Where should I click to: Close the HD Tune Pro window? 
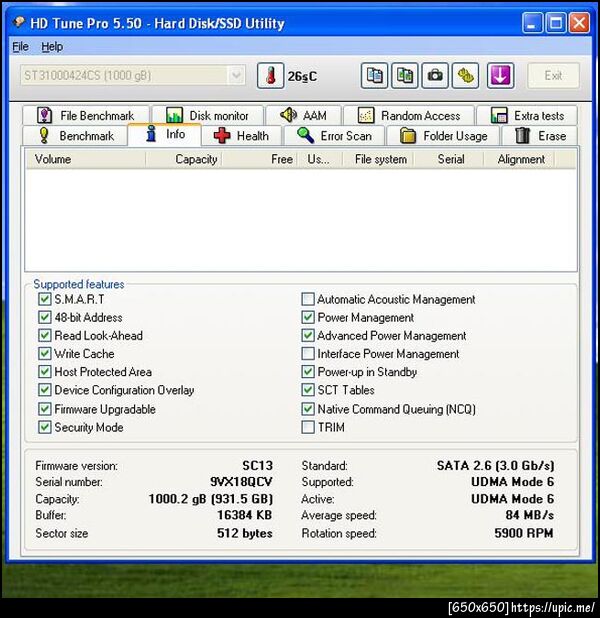(580, 22)
